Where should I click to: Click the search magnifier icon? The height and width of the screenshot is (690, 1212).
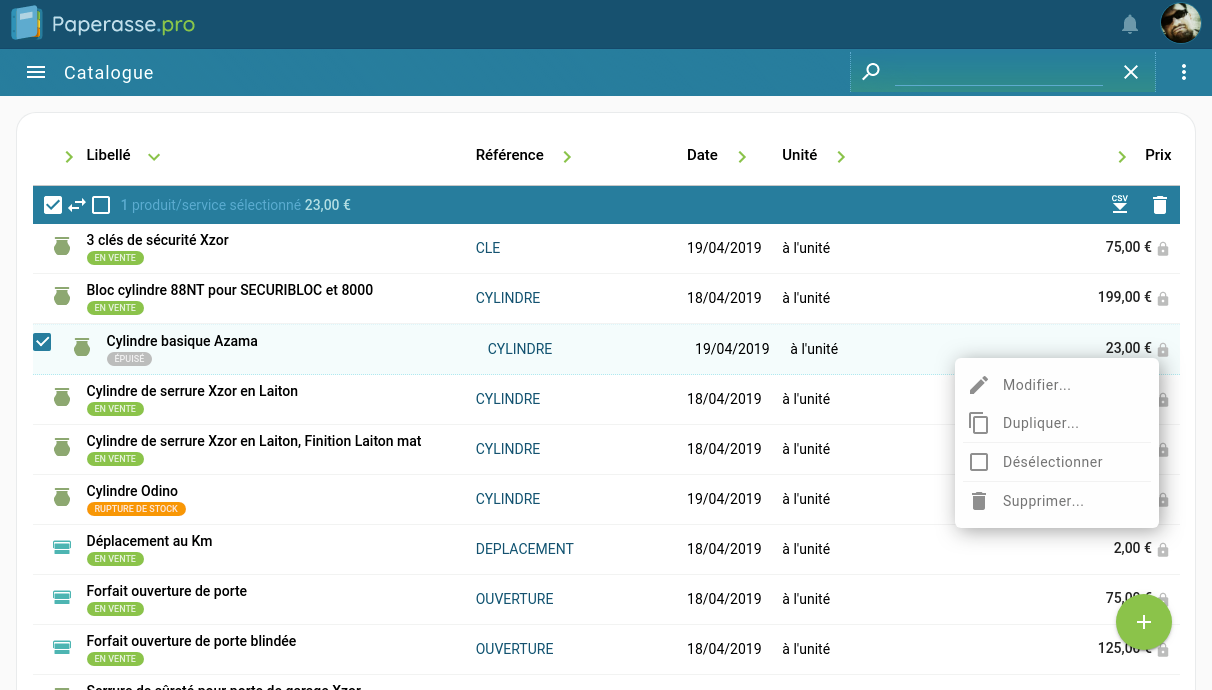pos(871,72)
